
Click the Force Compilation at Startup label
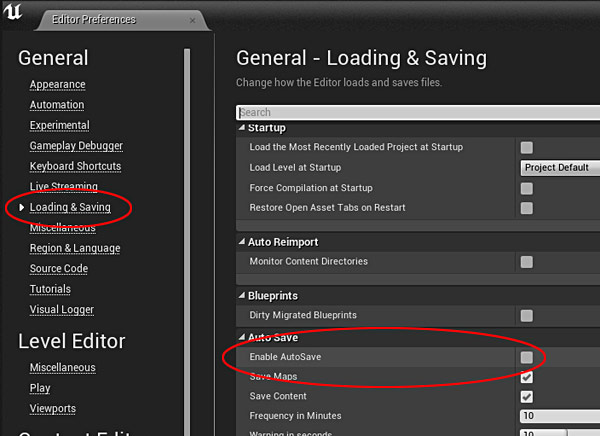[311, 188]
